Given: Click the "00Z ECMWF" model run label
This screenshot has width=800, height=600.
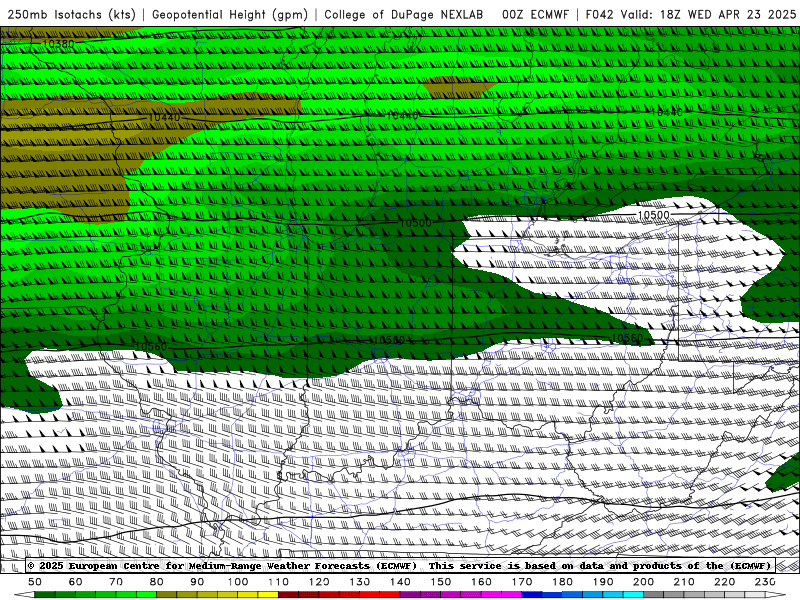Looking at the screenshot, I should [x=535, y=14].
